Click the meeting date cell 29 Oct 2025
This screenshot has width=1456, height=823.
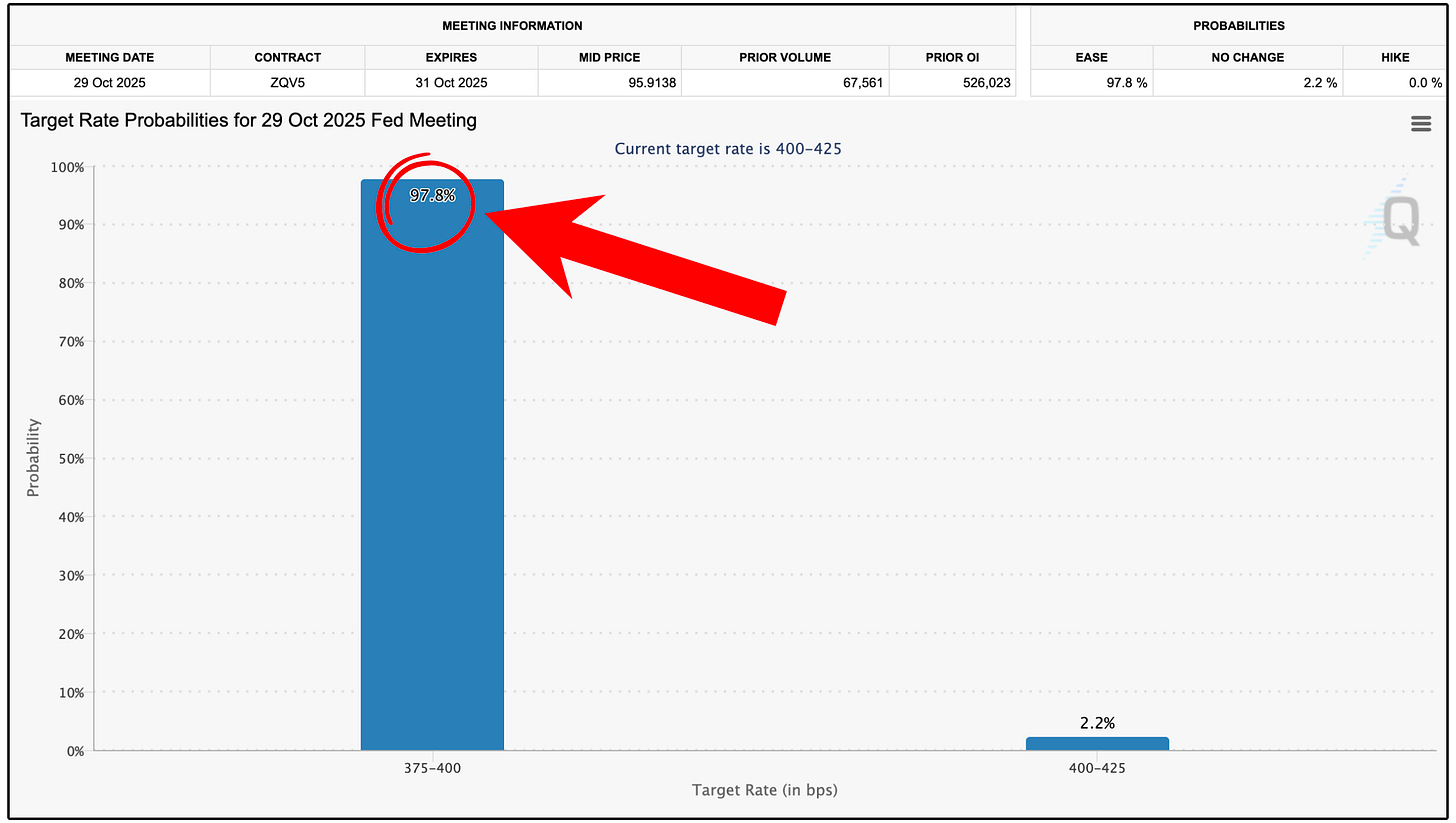[x=110, y=83]
